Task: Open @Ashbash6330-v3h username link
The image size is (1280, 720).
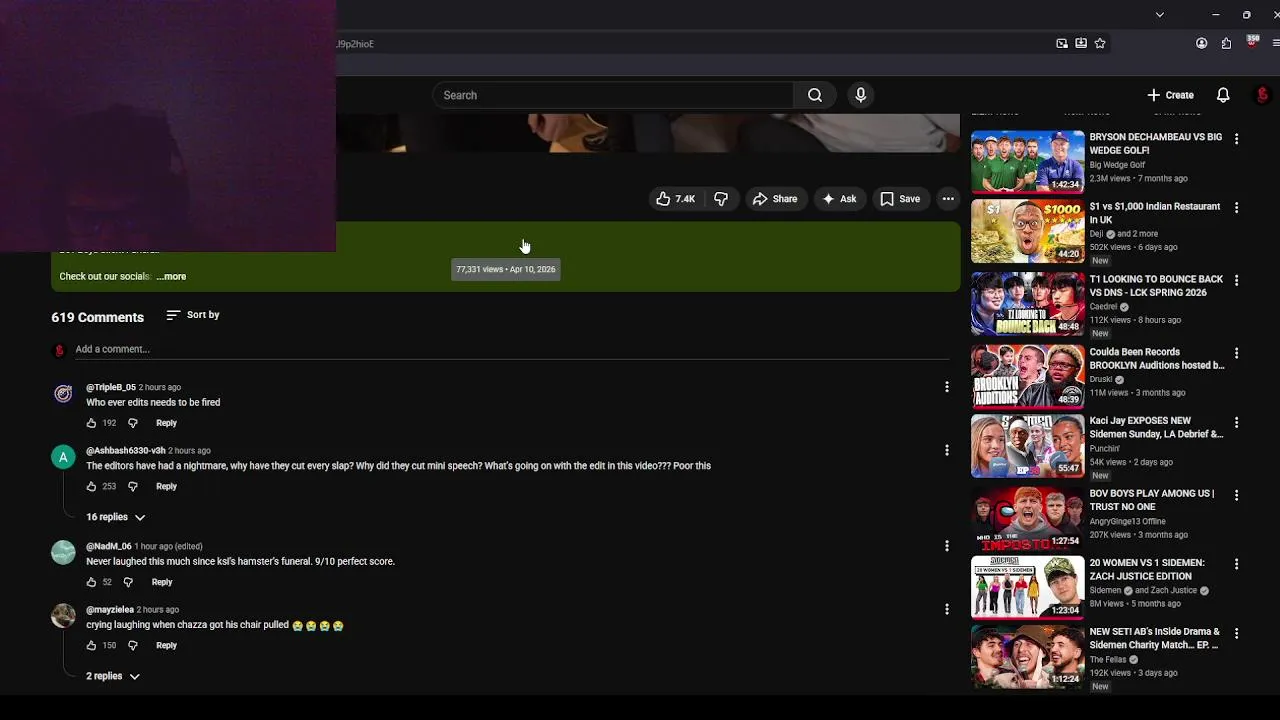Action: pyautogui.click(x=126, y=451)
